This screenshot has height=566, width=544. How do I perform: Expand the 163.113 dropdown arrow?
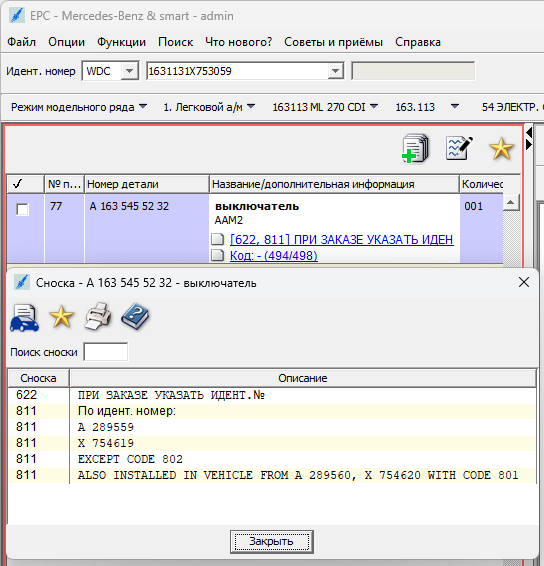(x=455, y=106)
